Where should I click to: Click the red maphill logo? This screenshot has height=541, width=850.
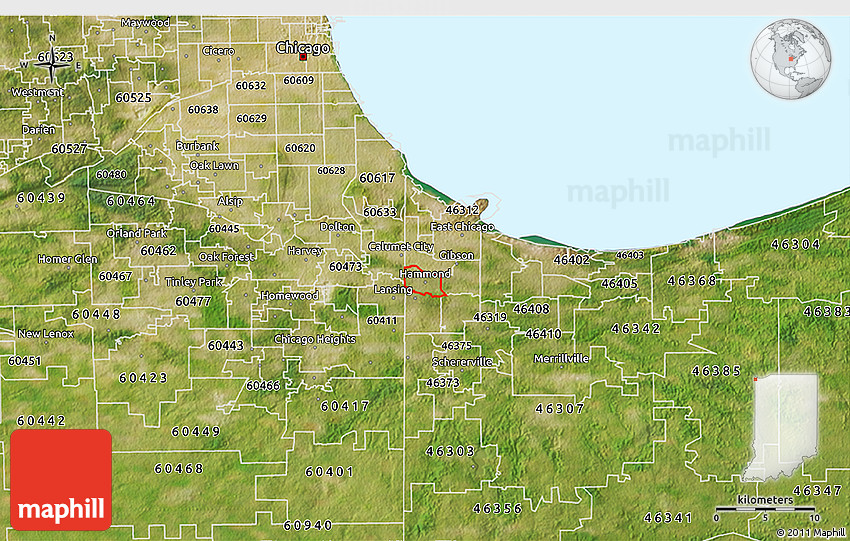click(61, 479)
